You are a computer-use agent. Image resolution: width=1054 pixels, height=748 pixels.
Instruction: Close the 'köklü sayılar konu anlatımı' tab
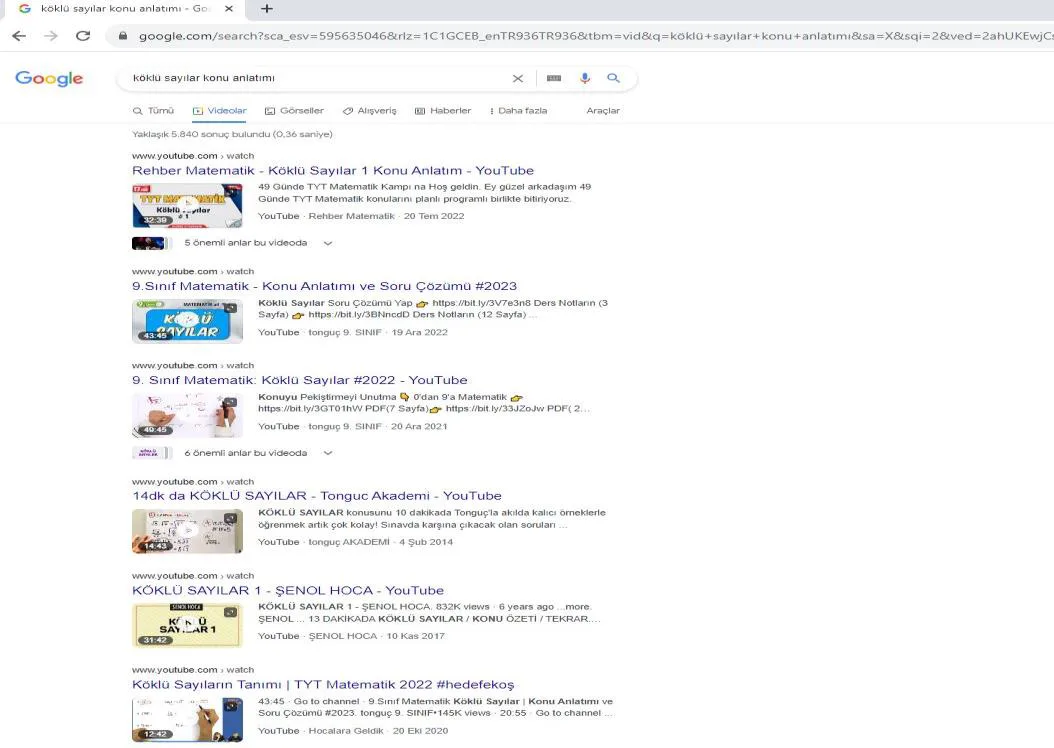(x=229, y=9)
